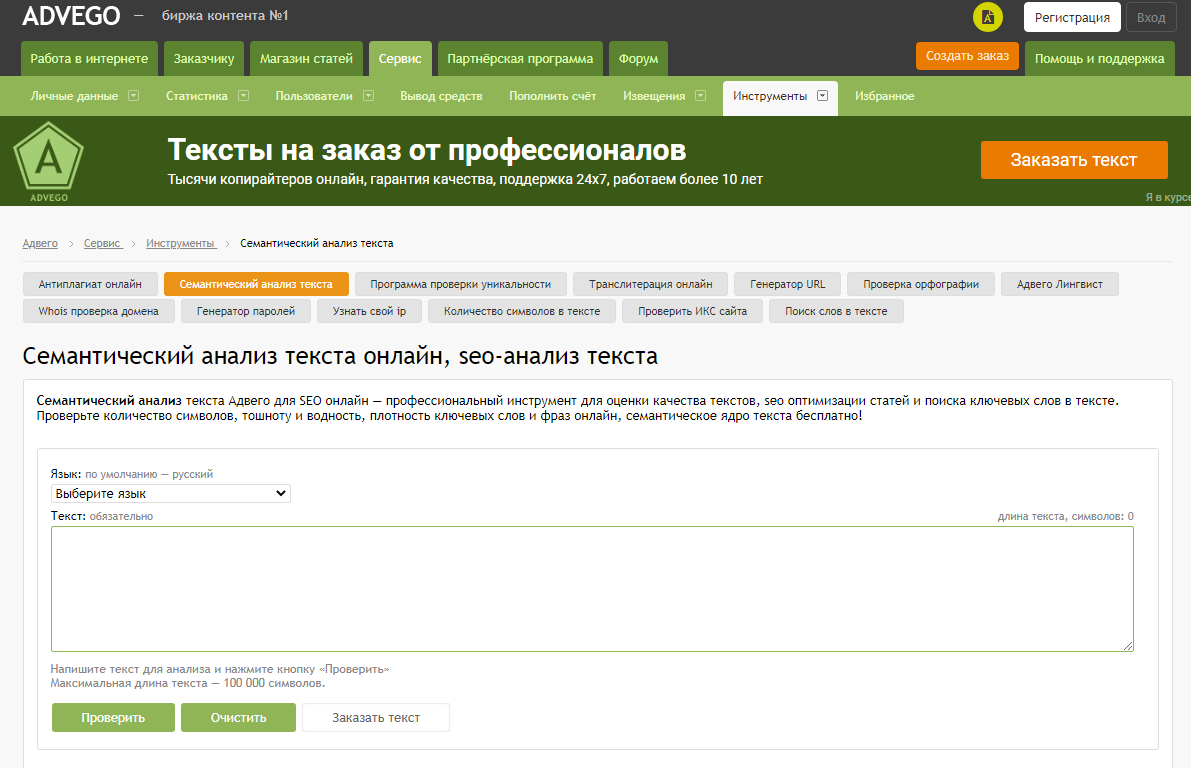
Task: Open the Извещения menu item
Action: pos(654,96)
